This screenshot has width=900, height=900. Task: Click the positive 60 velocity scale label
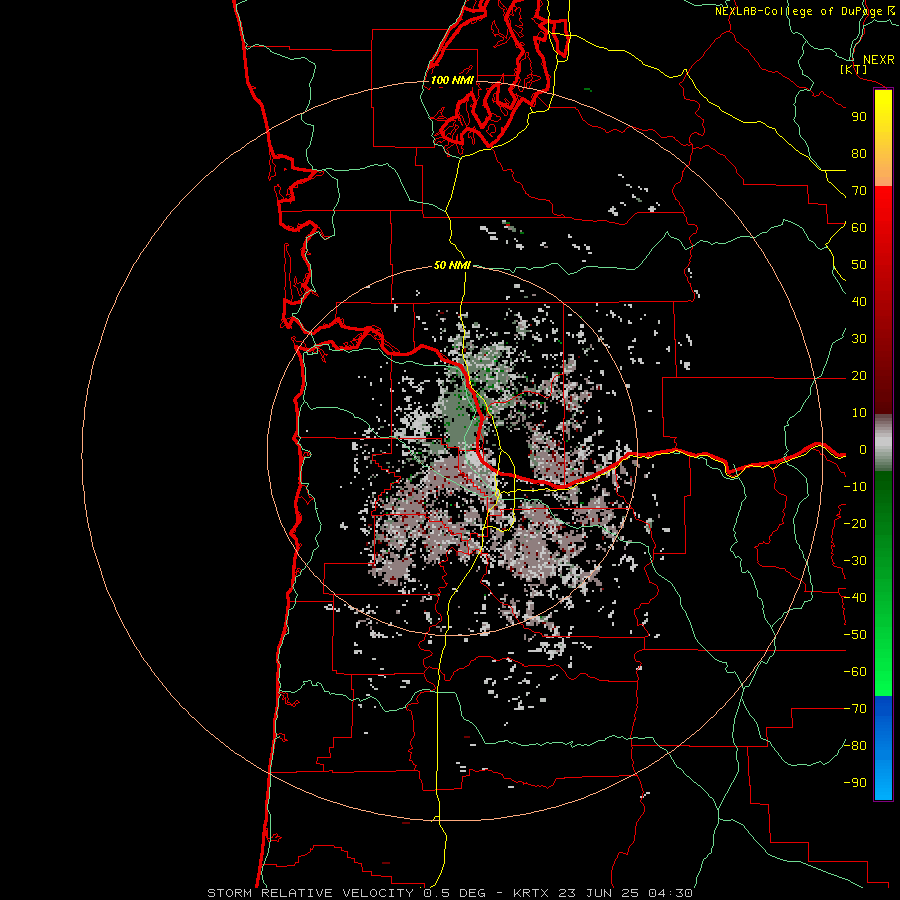859,228
